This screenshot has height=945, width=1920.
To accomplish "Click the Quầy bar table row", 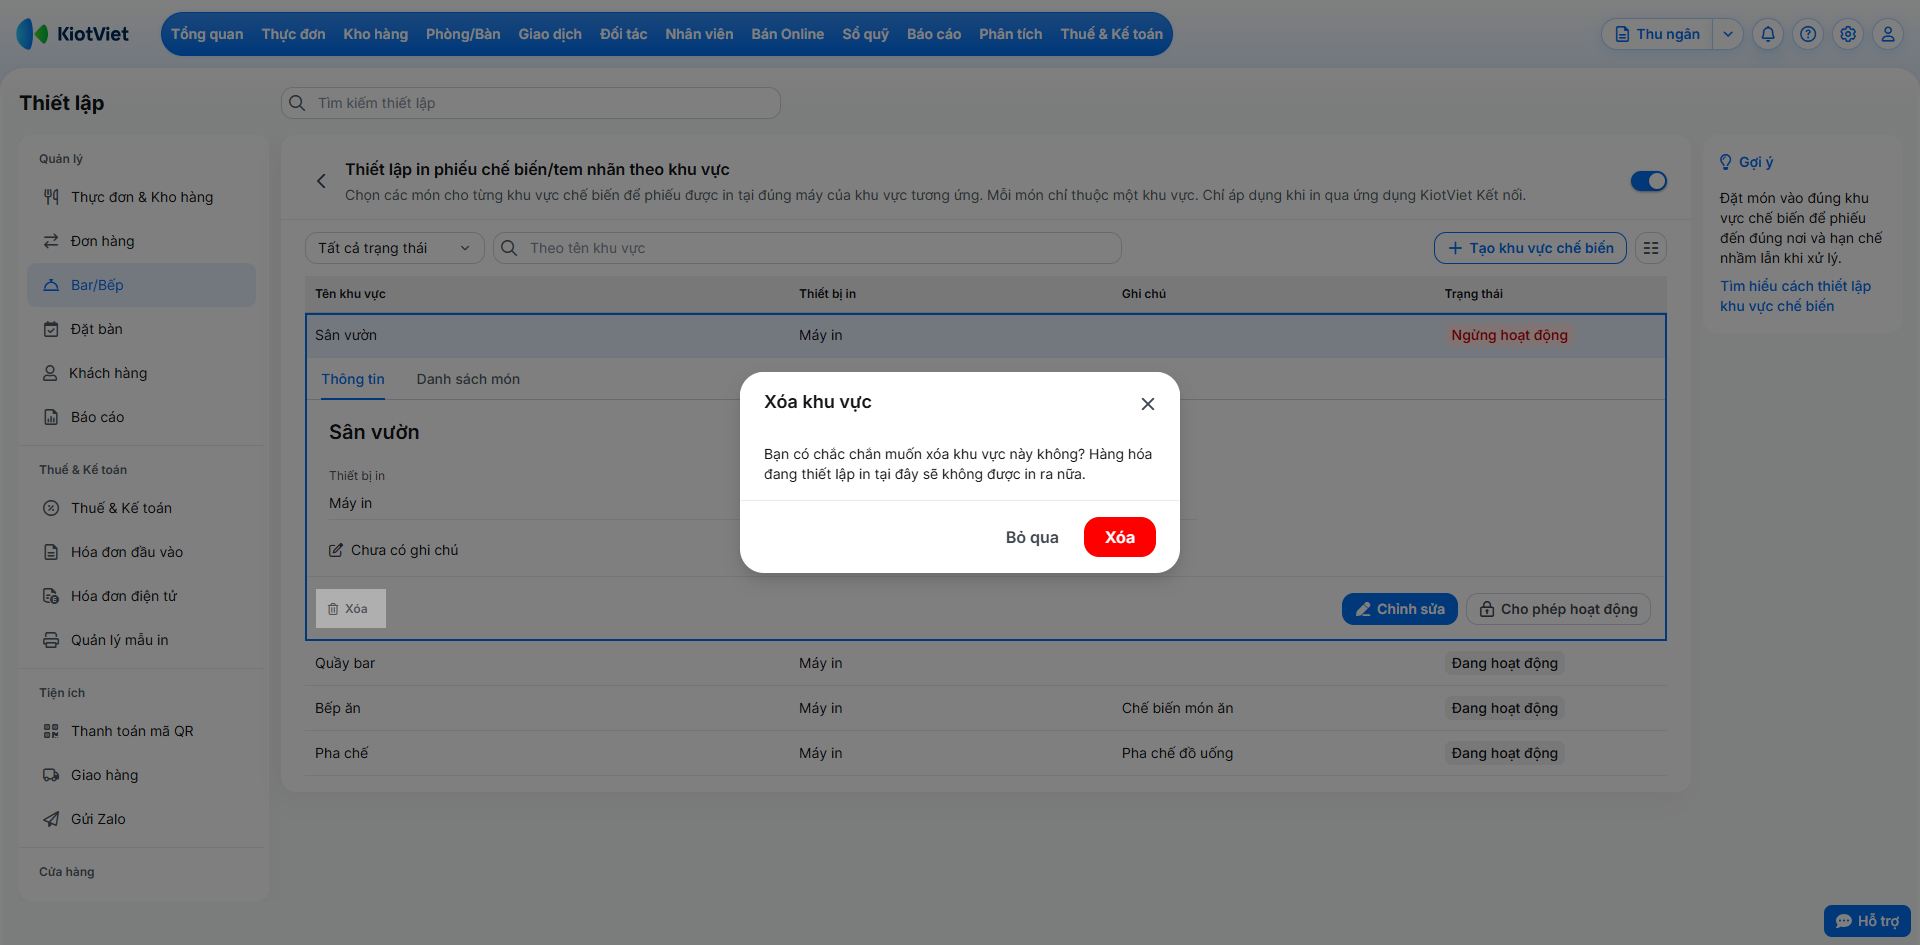I will (986, 663).
